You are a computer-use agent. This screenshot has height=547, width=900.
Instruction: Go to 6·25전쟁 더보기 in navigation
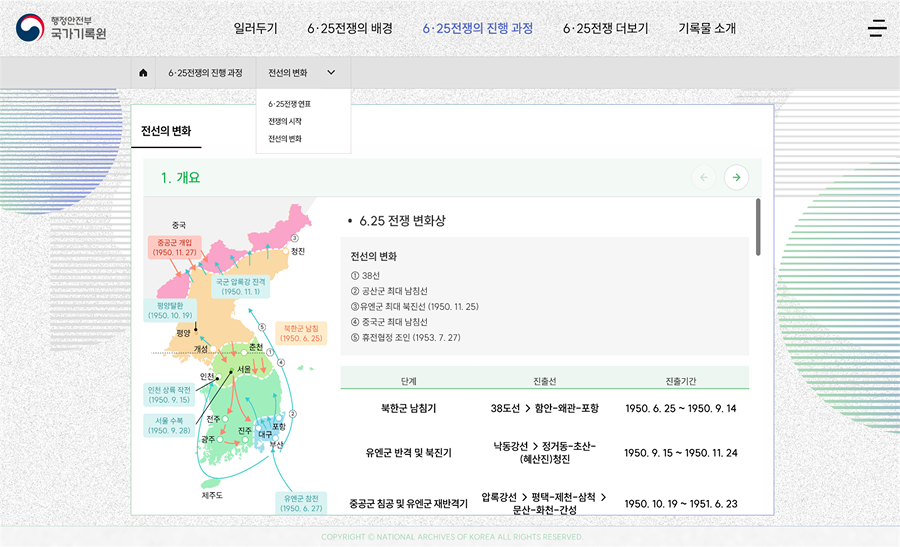click(x=605, y=28)
